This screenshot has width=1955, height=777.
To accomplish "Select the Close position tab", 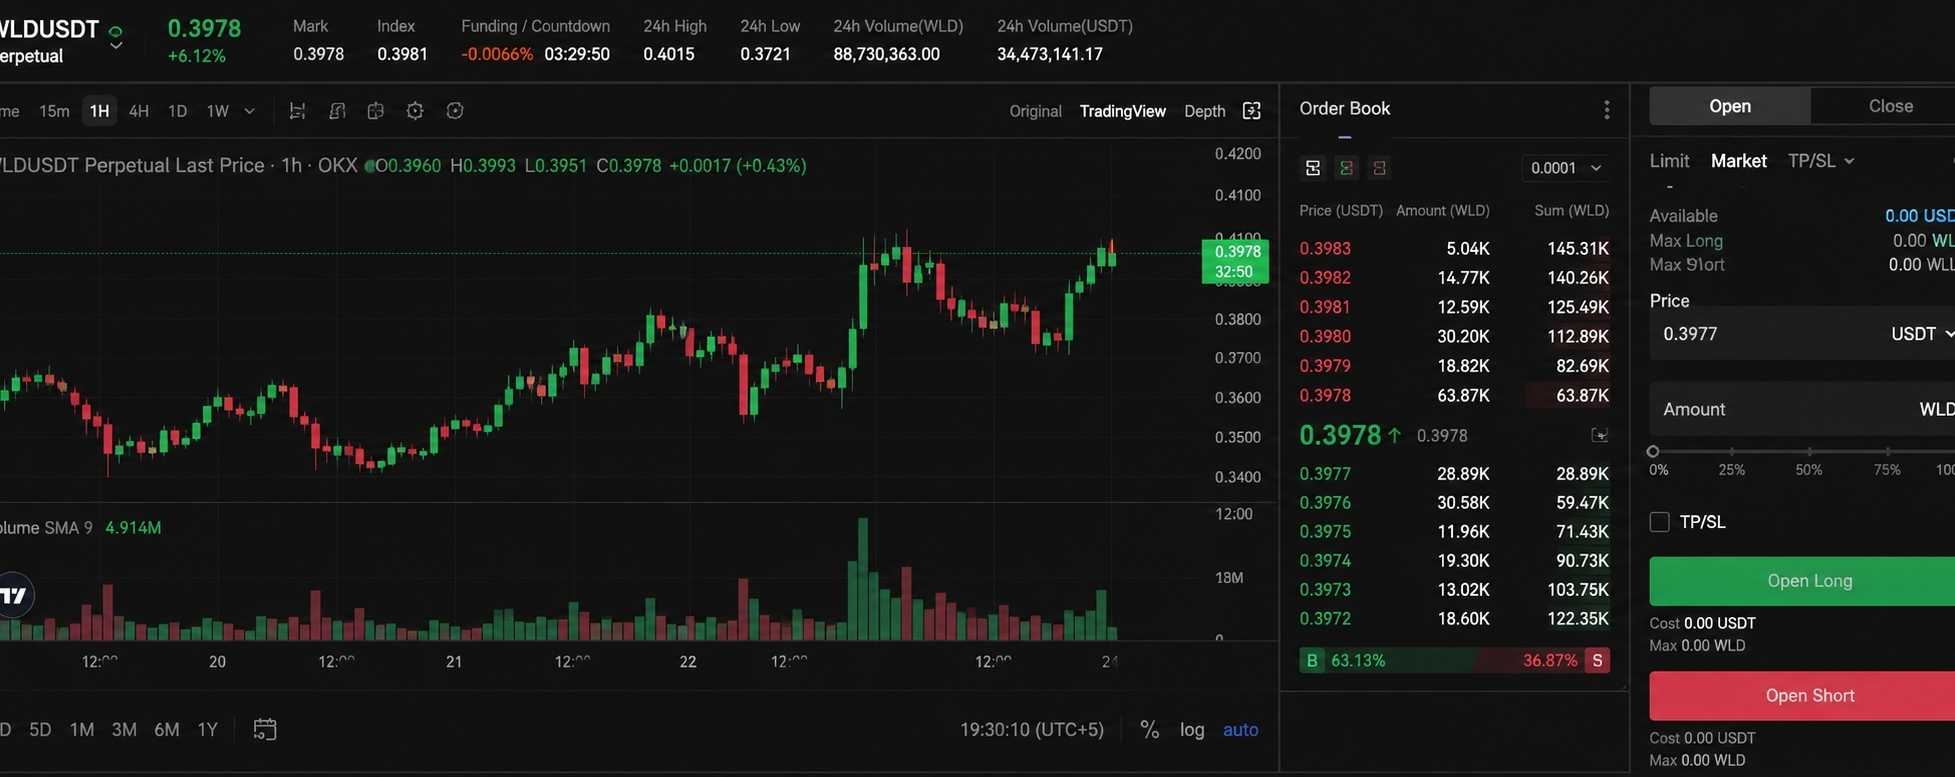I will pos(1883,106).
